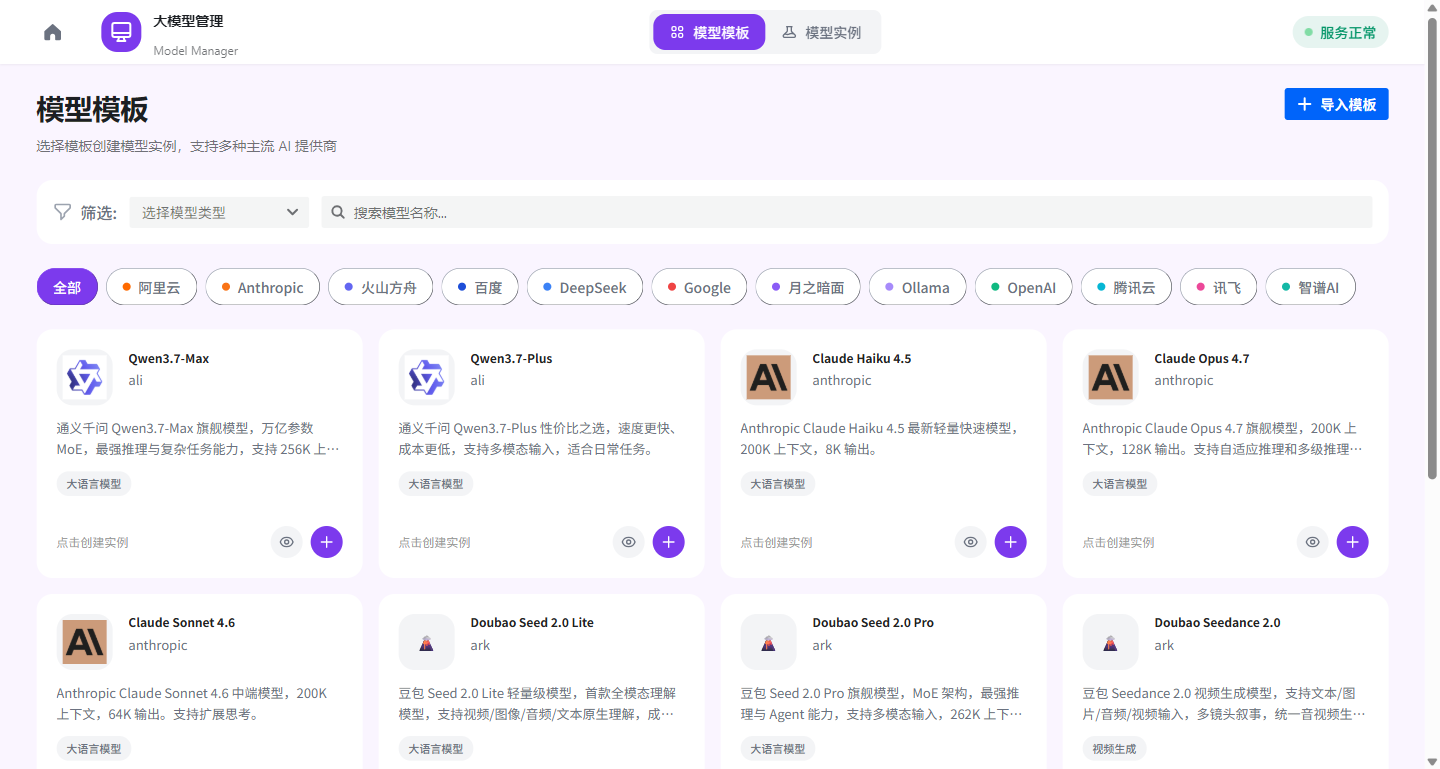This screenshot has width=1440, height=769.
Task: Filter by 百度 provider
Action: pos(480,287)
